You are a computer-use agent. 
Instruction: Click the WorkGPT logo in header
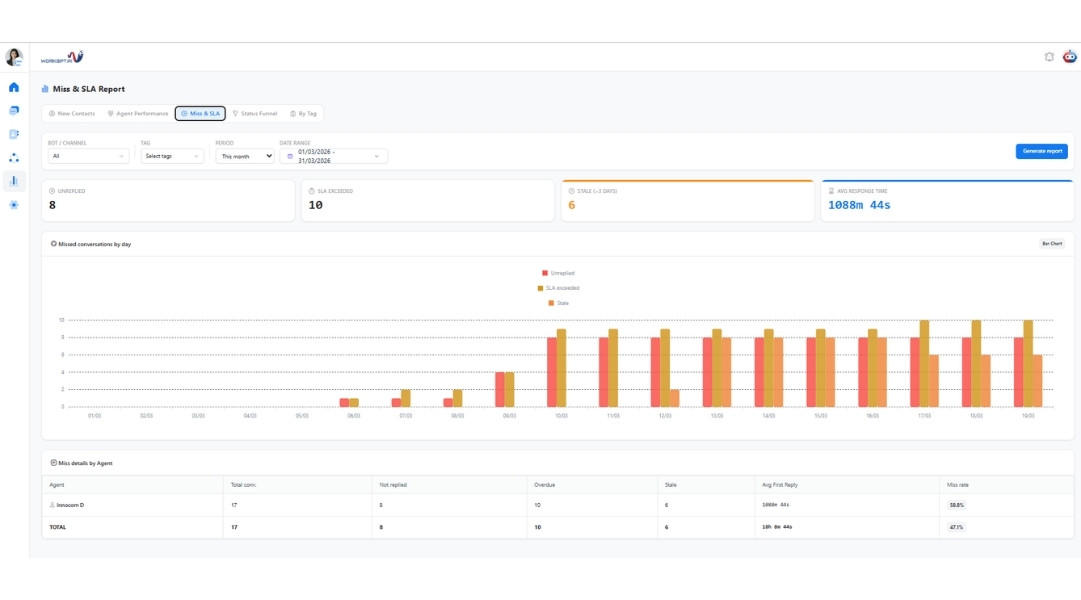pos(62,57)
